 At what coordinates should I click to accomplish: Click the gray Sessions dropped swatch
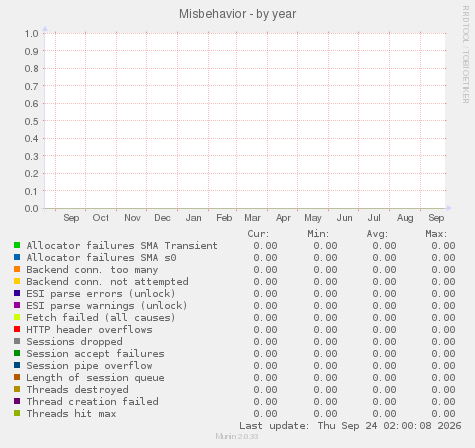pyautogui.click(x=17, y=341)
